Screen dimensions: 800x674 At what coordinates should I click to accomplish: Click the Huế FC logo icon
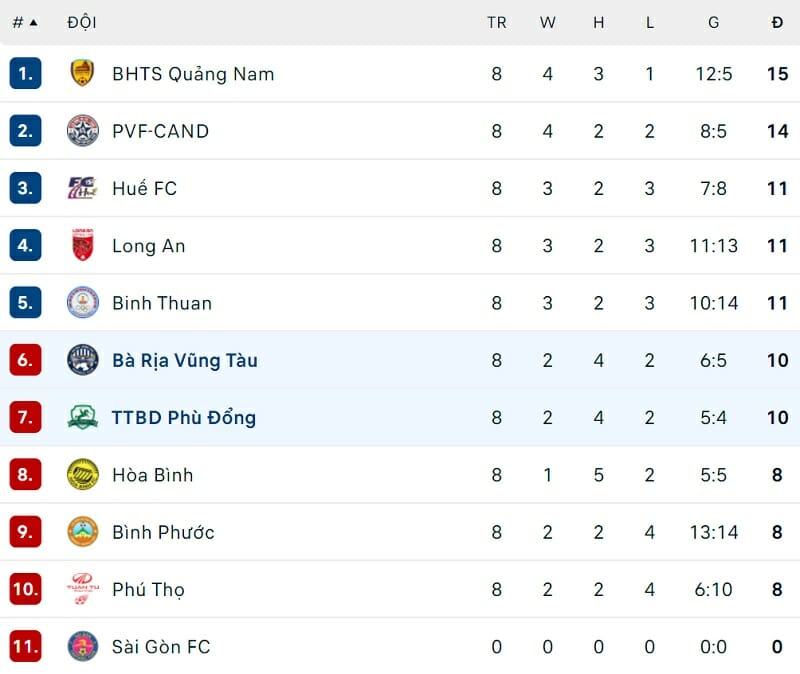[x=82, y=188]
